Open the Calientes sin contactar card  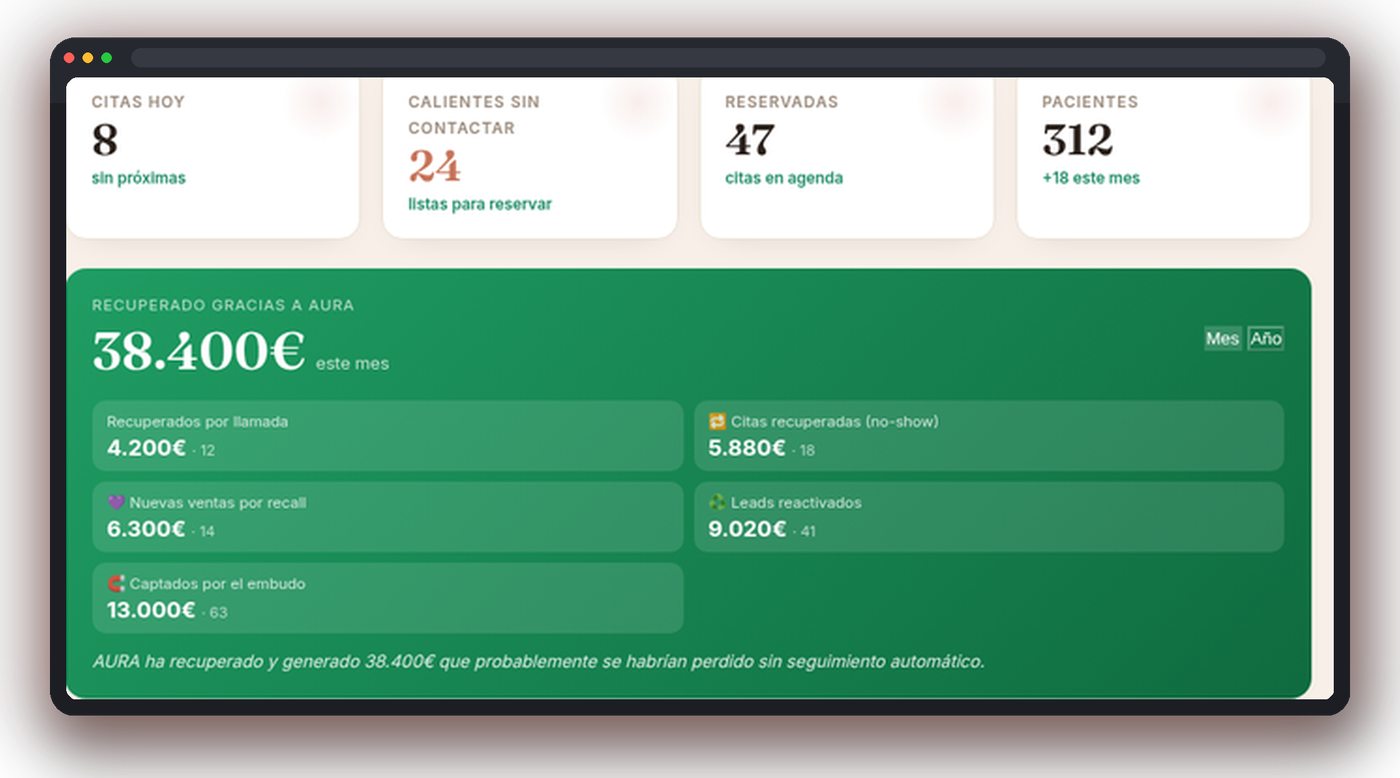(x=530, y=158)
